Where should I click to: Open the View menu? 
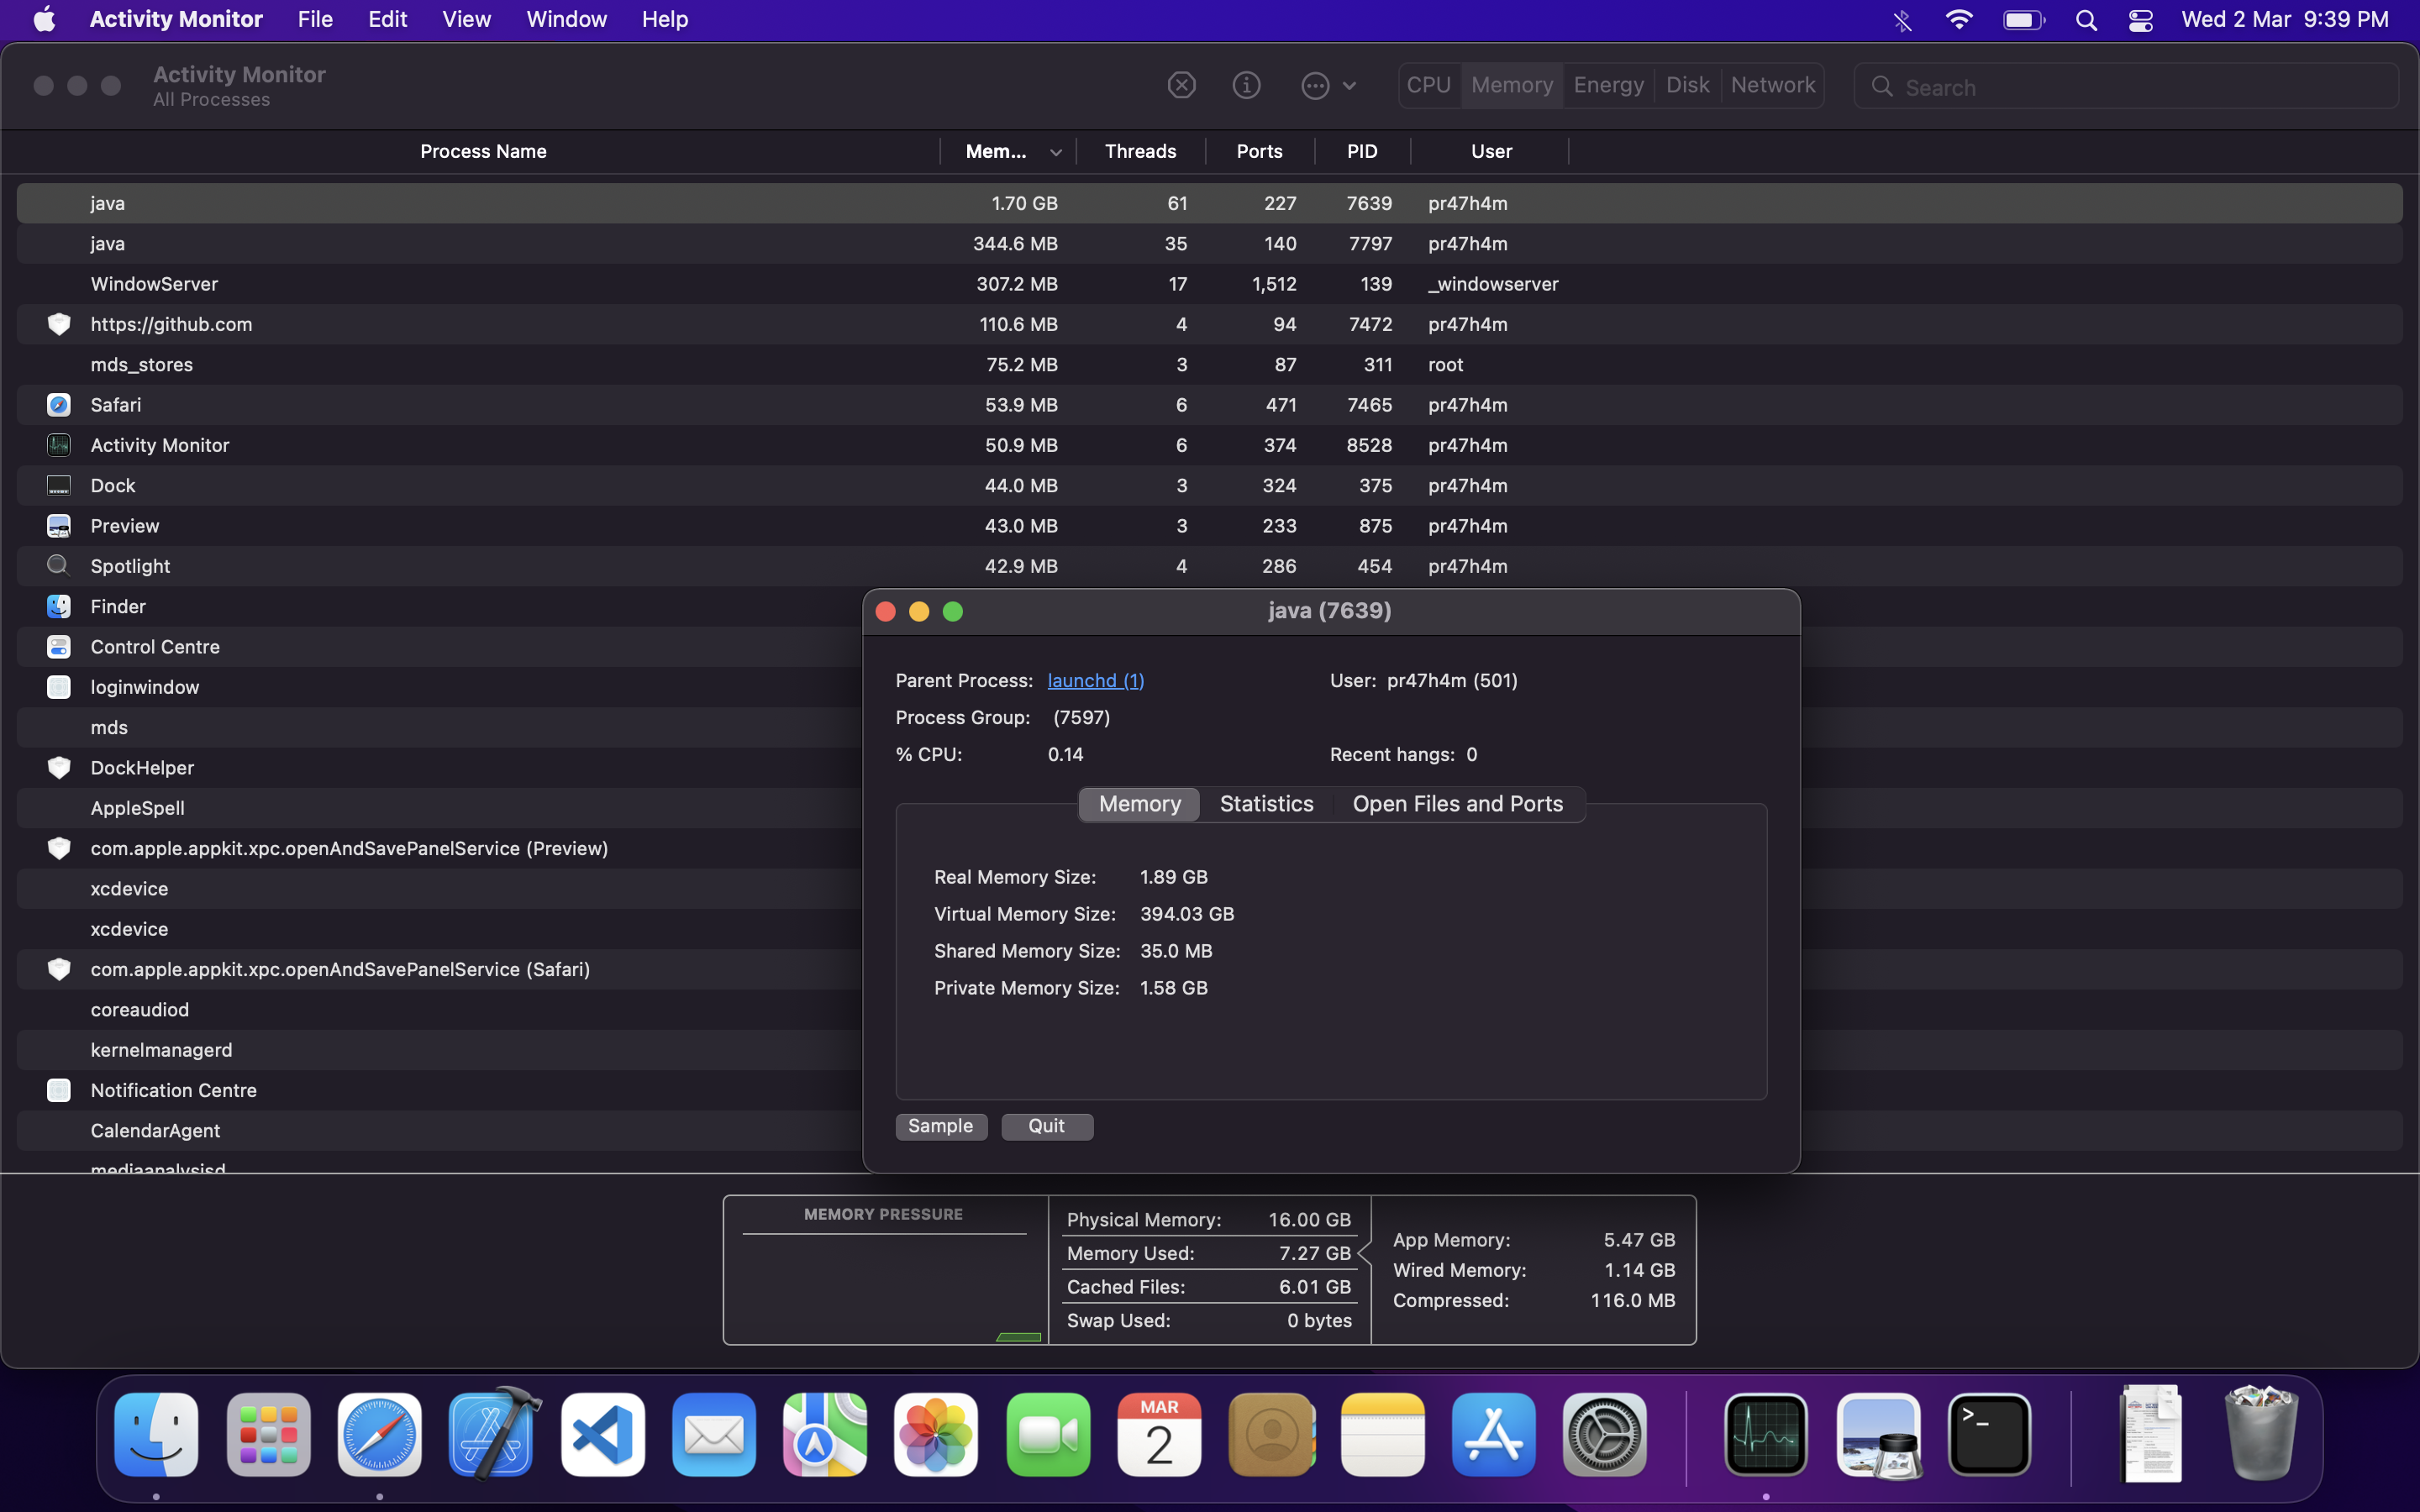466,20
